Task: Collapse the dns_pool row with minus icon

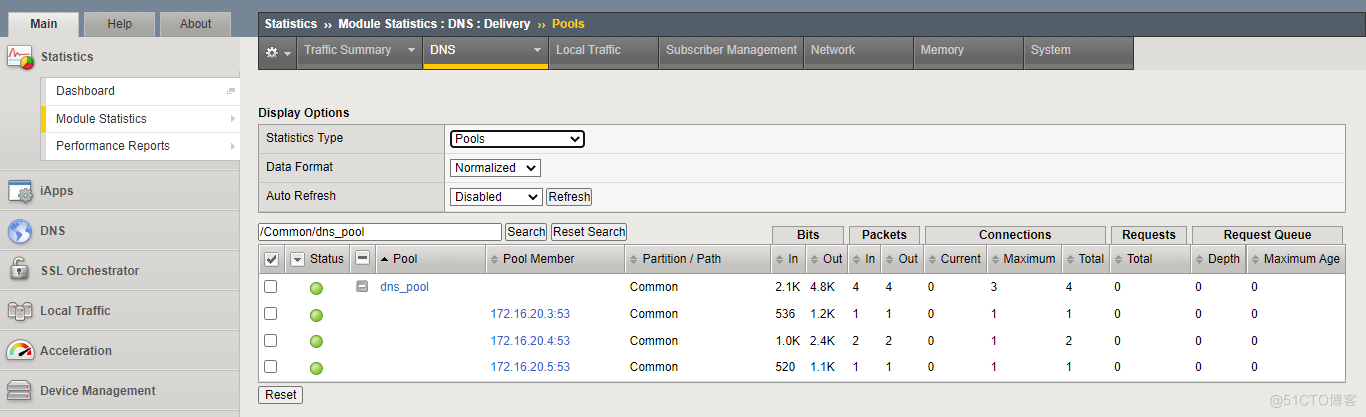Action: click(362, 286)
